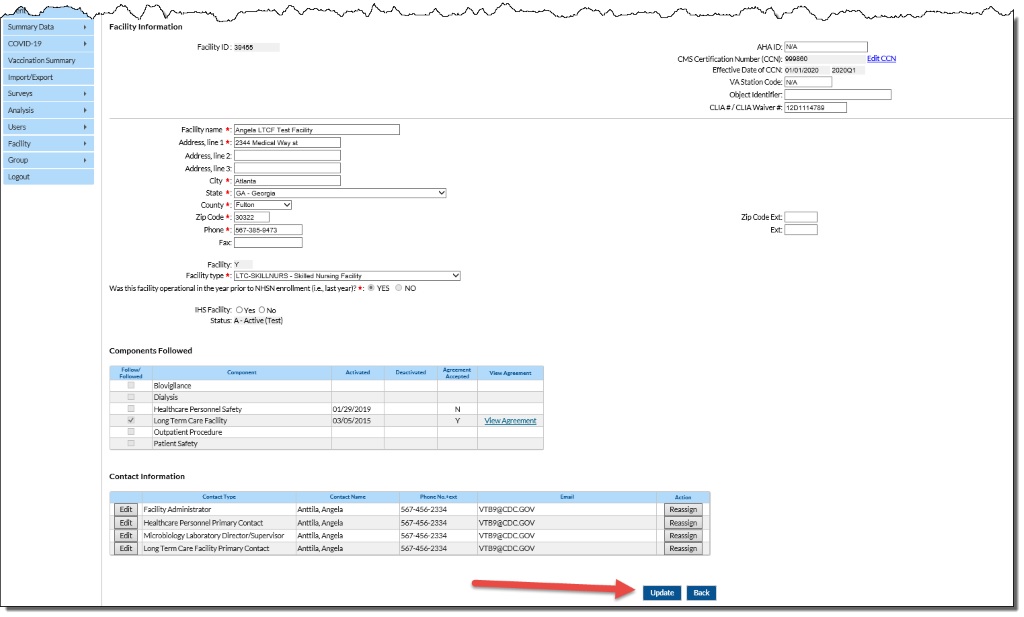
Task: Click the Facility name input field
Action: [x=320, y=128]
